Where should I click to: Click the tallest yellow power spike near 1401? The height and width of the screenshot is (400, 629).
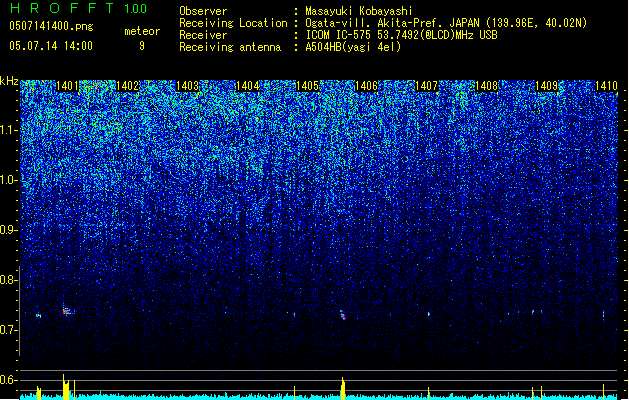pyautogui.click(x=63, y=387)
